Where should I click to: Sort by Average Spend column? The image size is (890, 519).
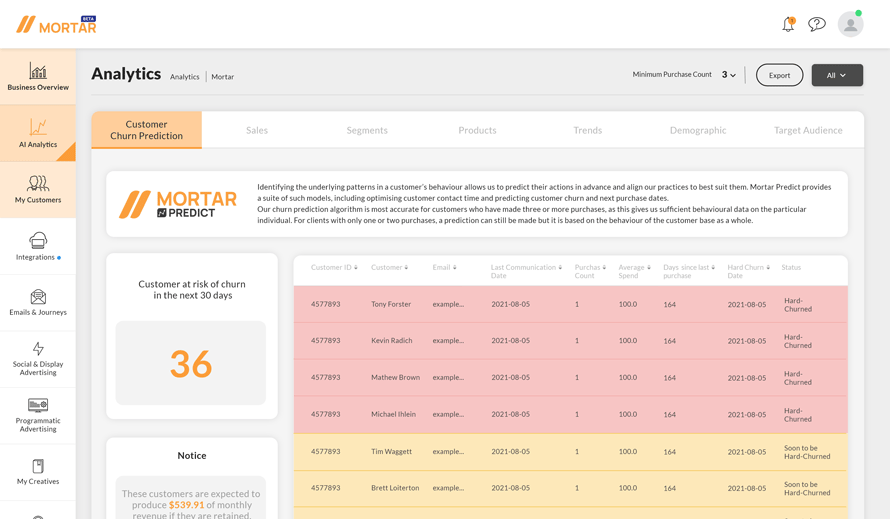(x=634, y=271)
